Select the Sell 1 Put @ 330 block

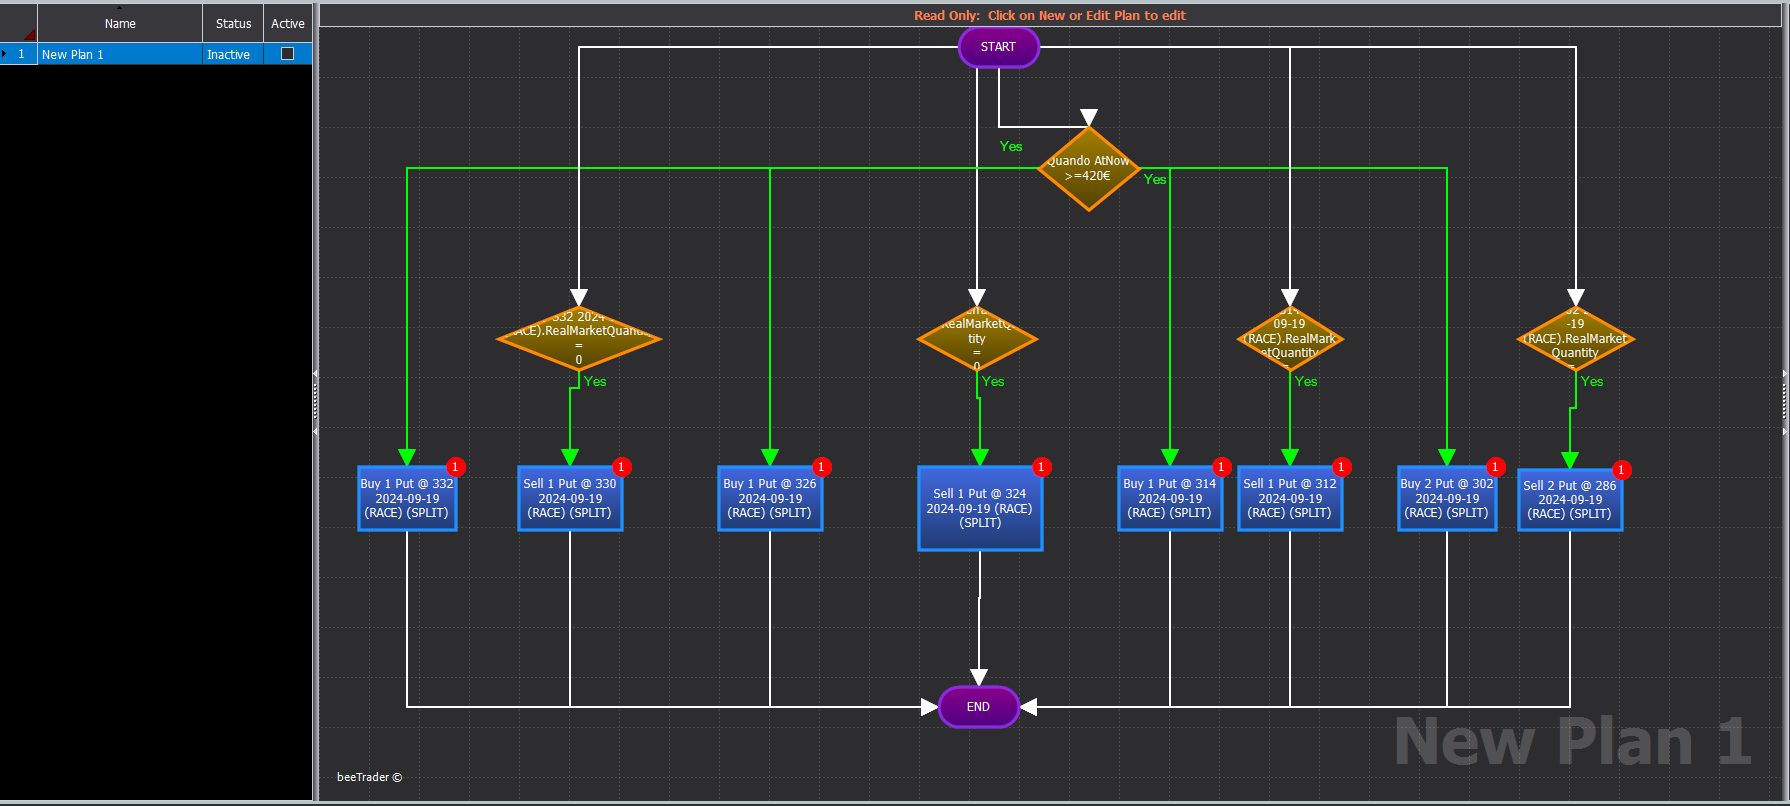coord(570,498)
